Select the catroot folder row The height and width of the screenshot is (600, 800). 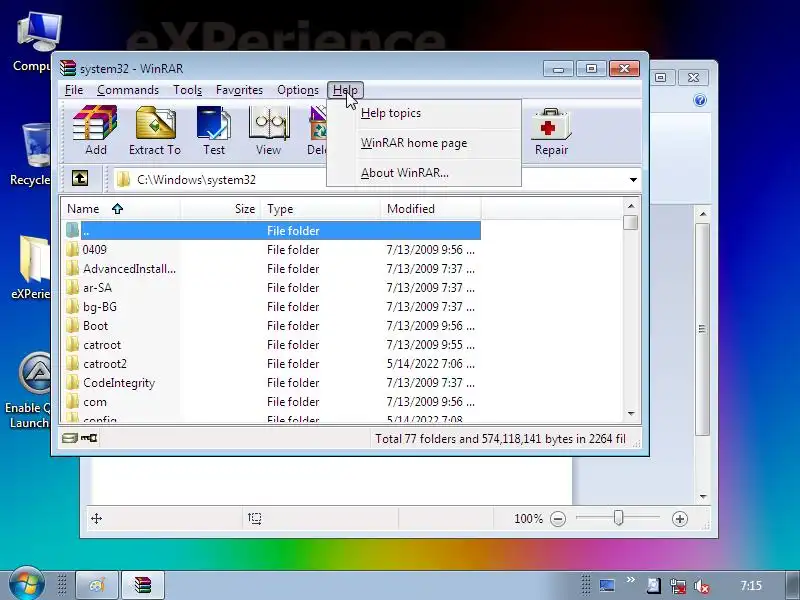(x=272, y=345)
